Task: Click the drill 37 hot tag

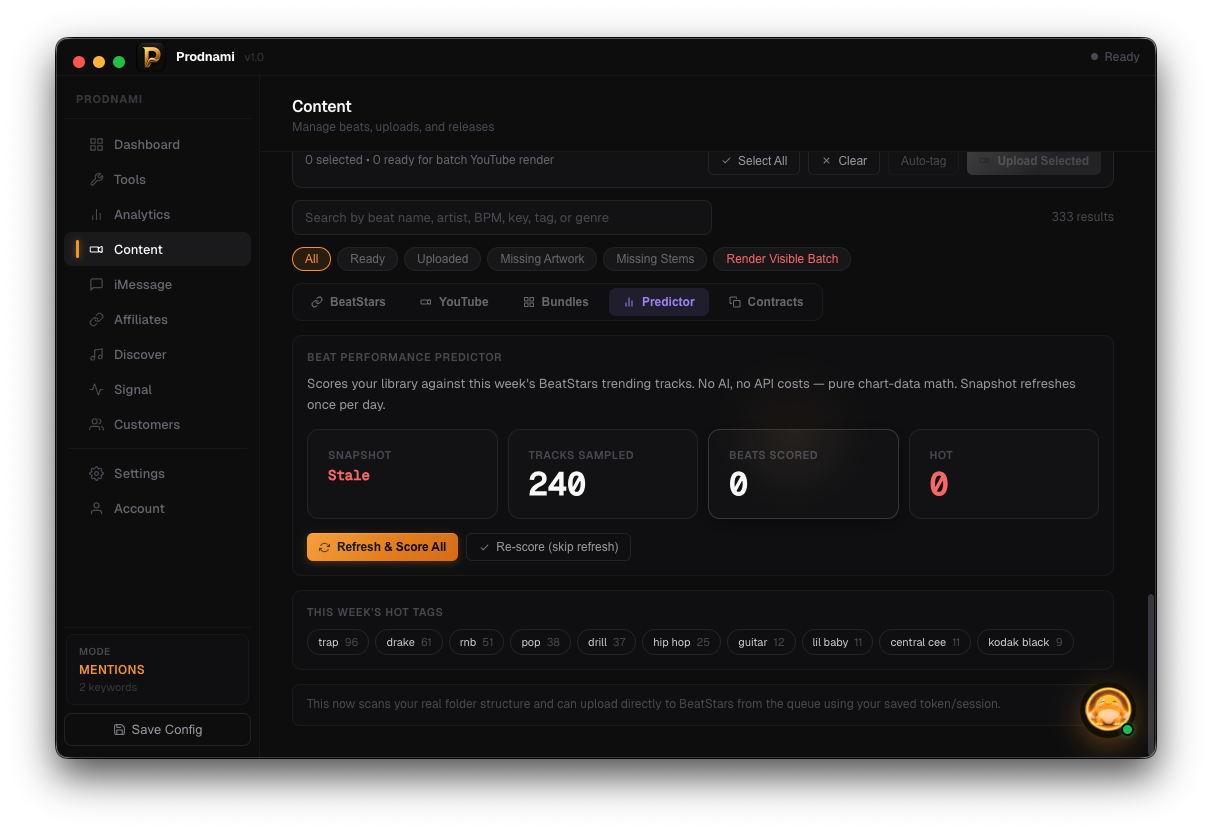Action: pos(607,642)
